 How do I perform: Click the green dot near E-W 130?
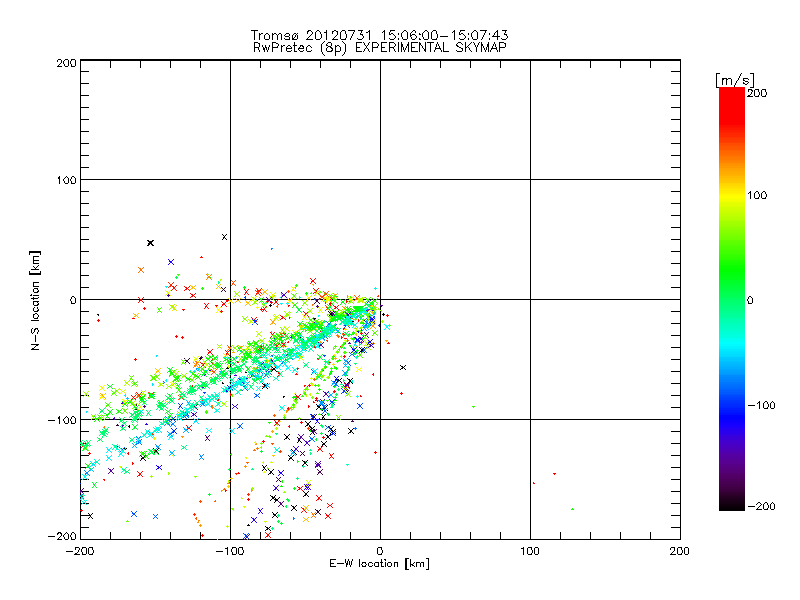pos(572,509)
